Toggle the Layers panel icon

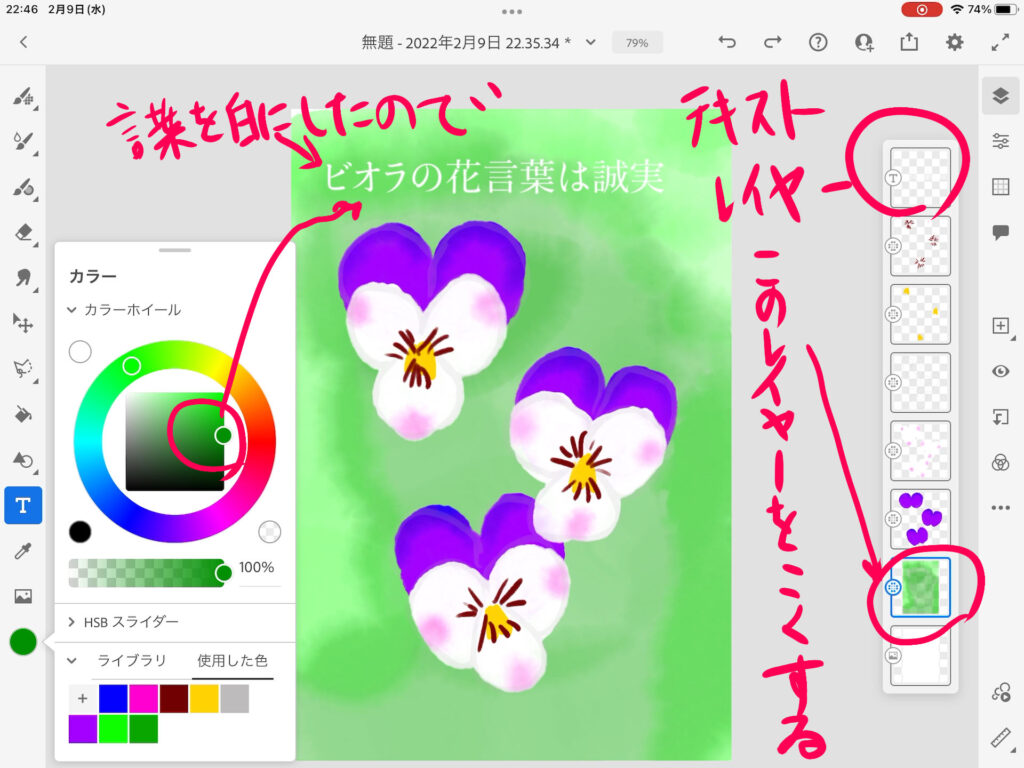click(1000, 95)
